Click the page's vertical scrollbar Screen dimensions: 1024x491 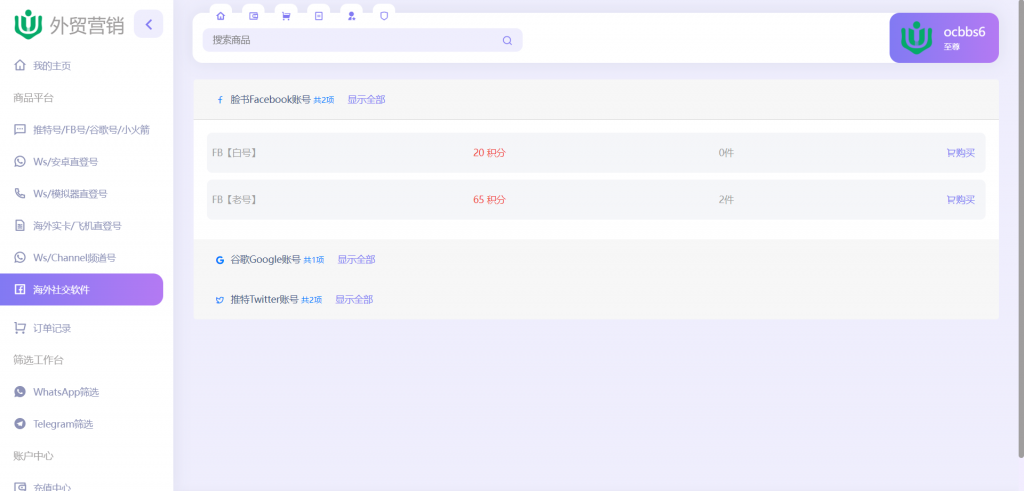tap(1020, 229)
